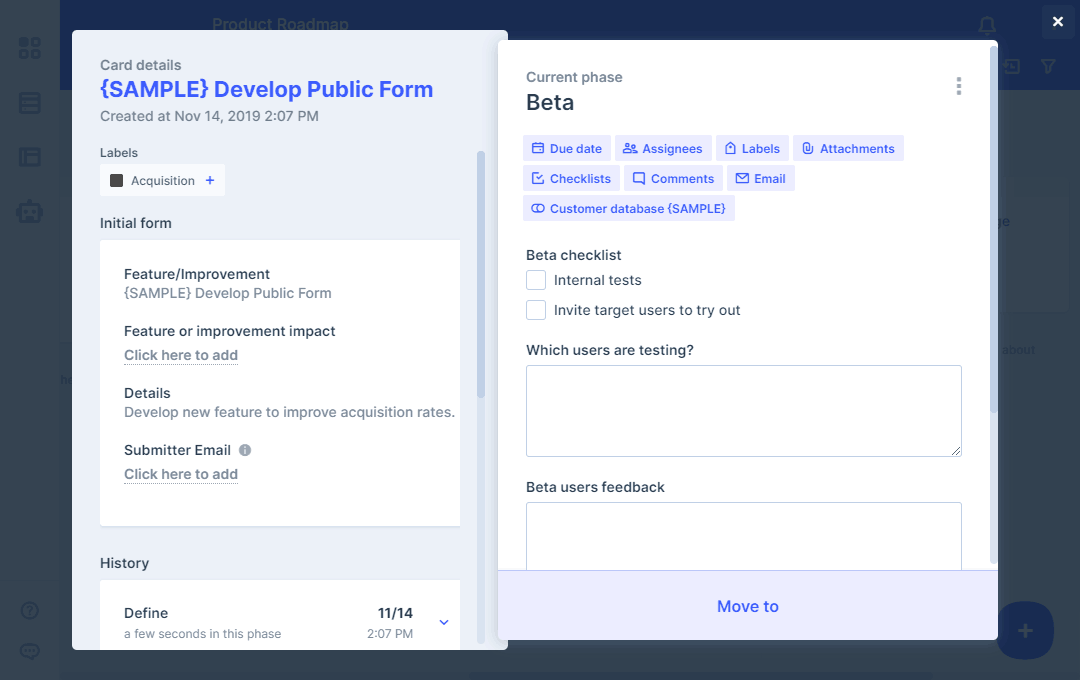Click the info icon next to Submitter Email
This screenshot has width=1080, height=680.
click(245, 450)
